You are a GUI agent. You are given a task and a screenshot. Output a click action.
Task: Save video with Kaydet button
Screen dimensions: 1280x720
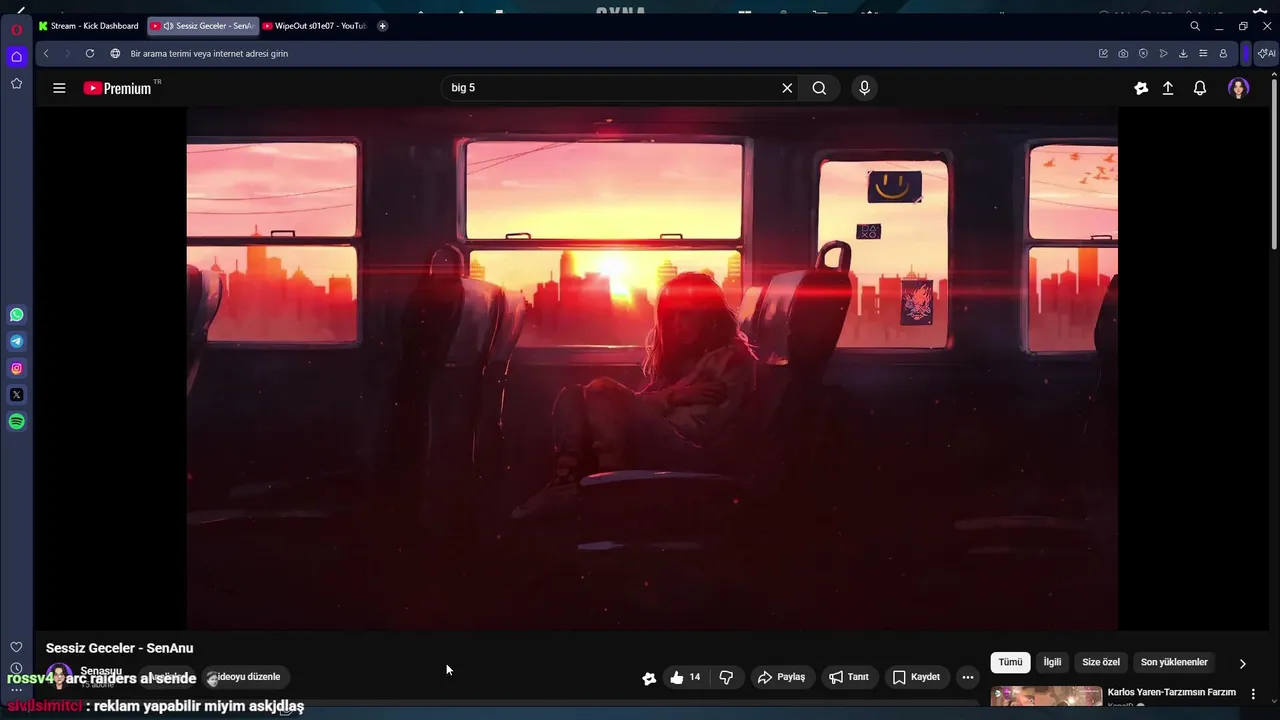(x=916, y=677)
